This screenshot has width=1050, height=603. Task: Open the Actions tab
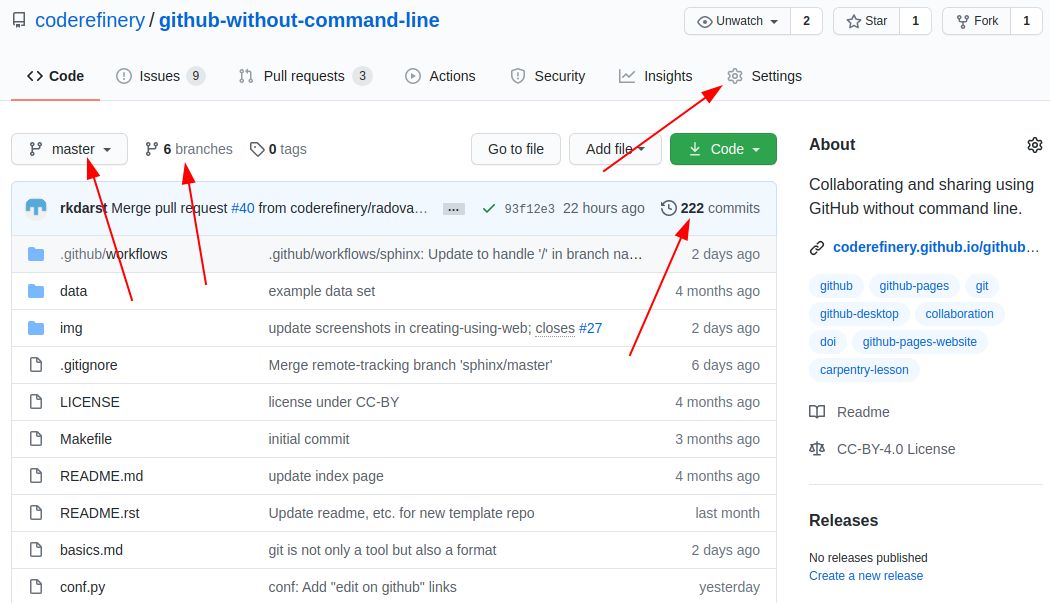[x=440, y=76]
